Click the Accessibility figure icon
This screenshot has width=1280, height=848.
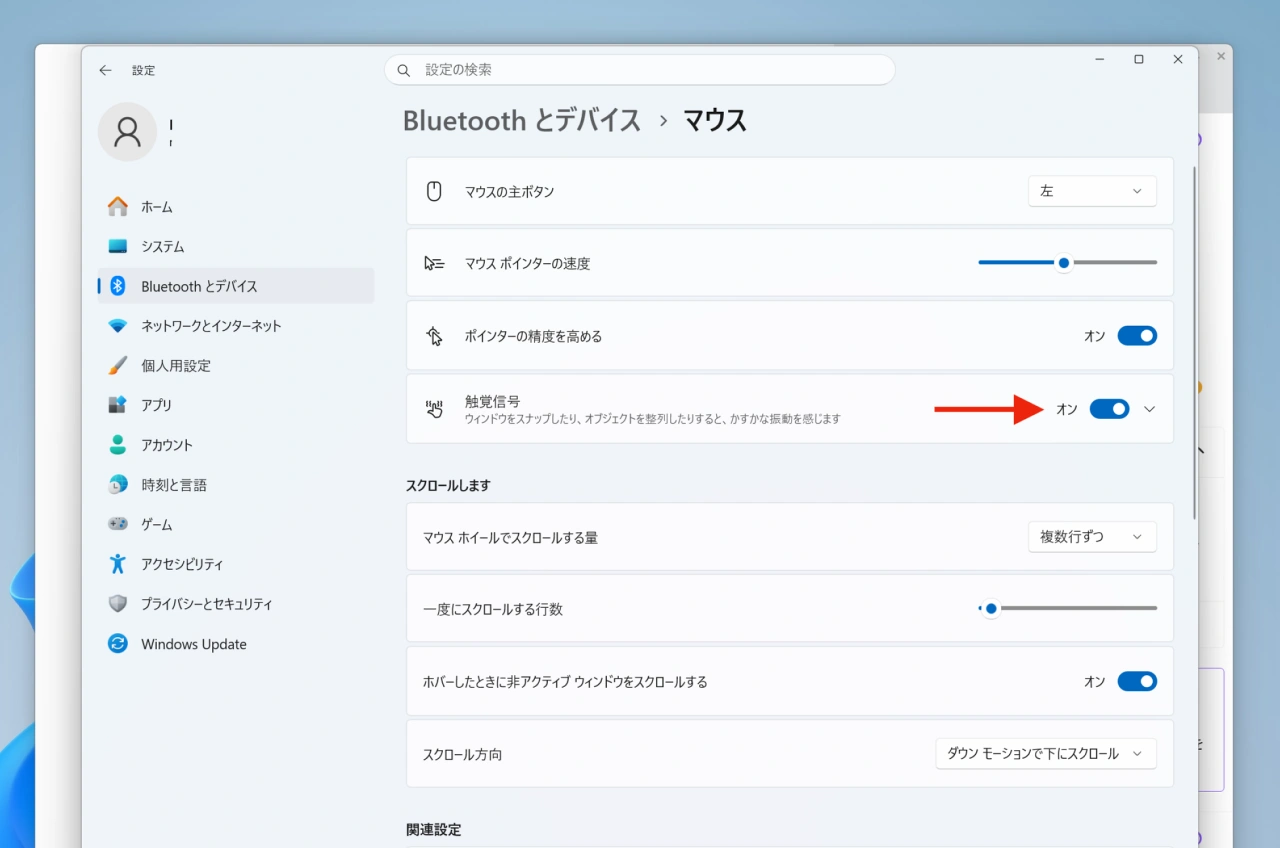point(118,564)
